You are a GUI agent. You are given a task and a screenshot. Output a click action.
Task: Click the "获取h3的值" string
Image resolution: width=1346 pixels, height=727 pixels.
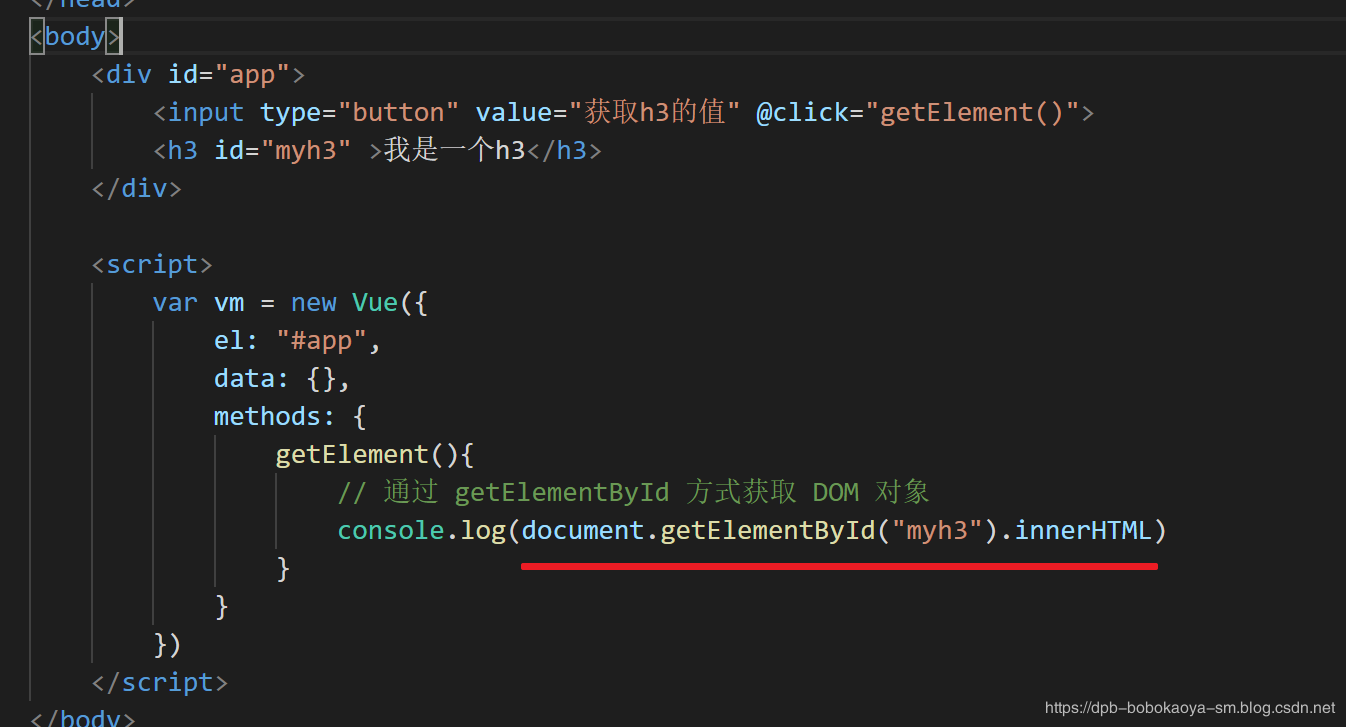pyautogui.click(x=654, y=112)
